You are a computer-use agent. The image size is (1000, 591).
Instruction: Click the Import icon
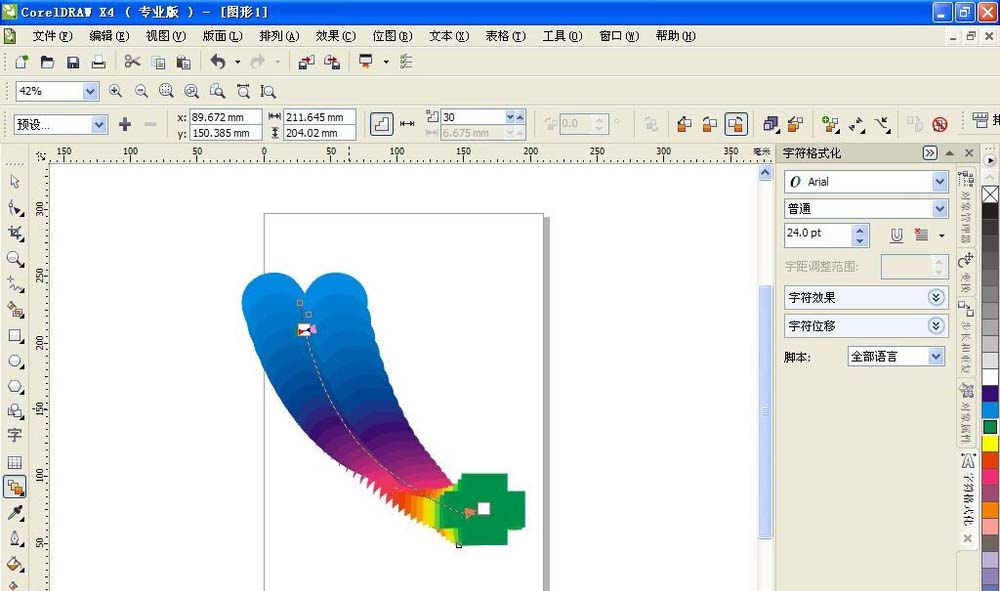(x=307, y=62)
